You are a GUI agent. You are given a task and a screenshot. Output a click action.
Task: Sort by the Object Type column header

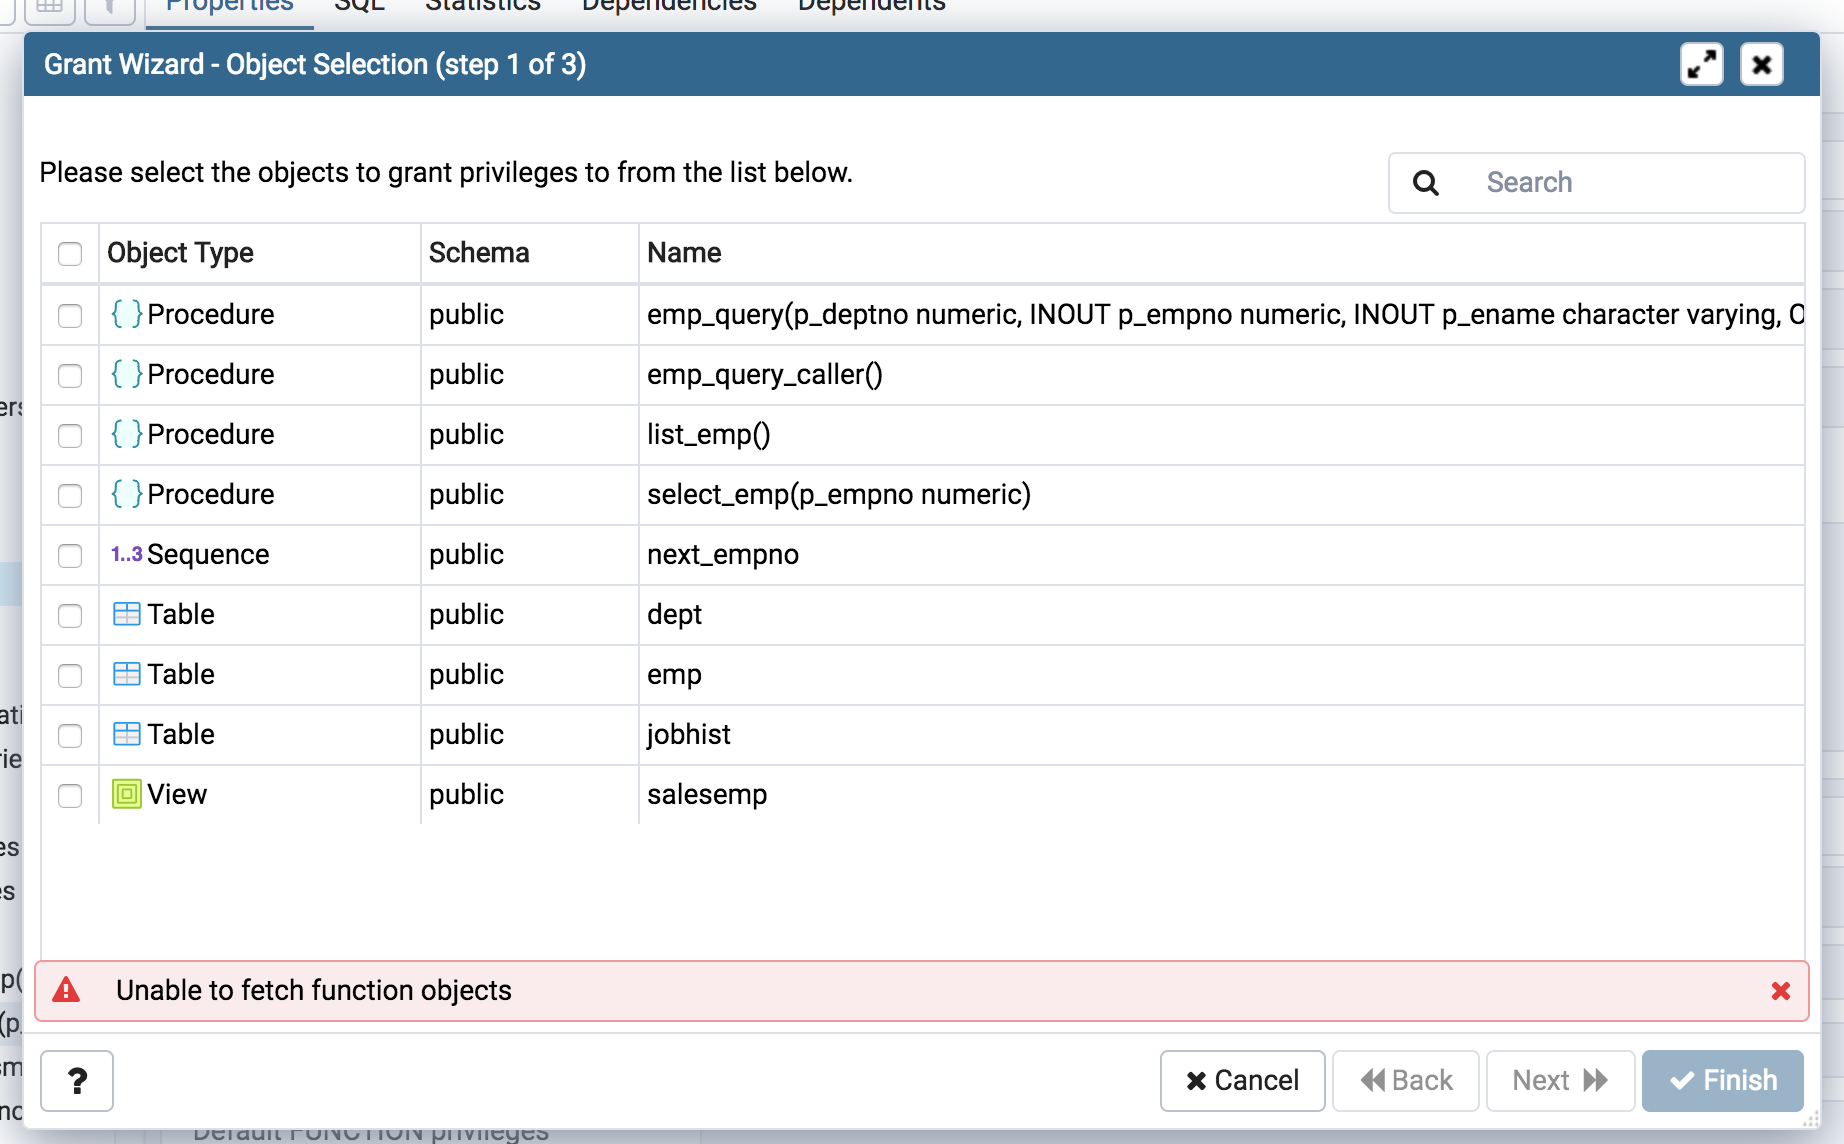click(x=180, y=253)
